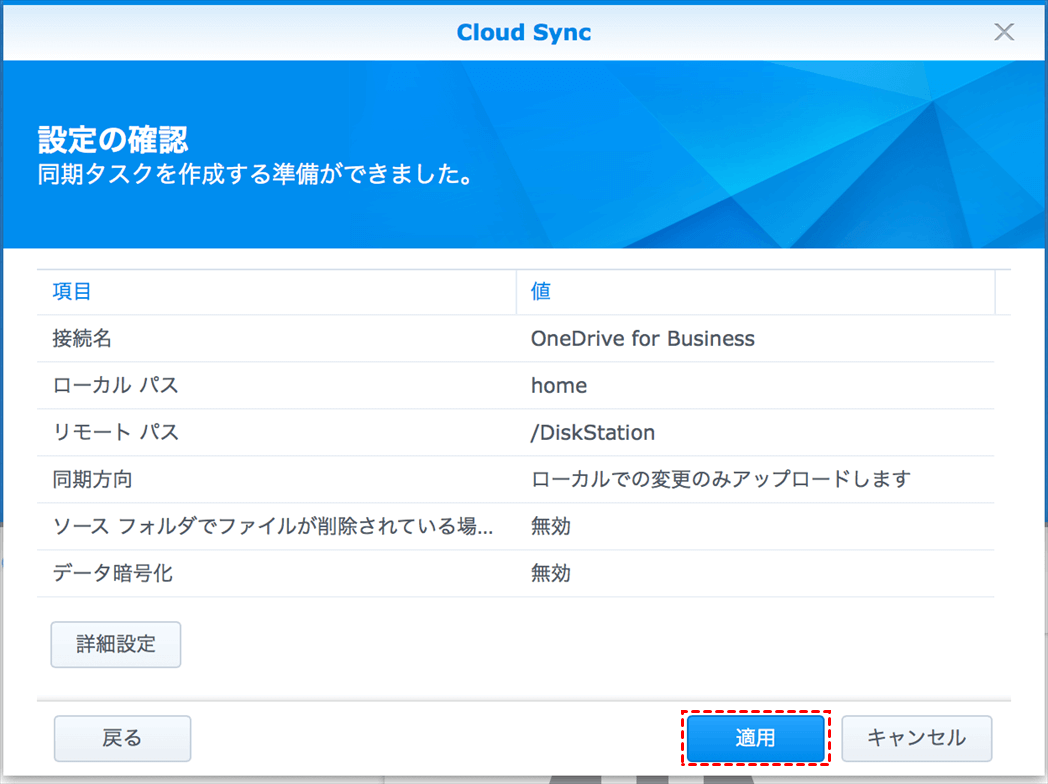The image size is (1048, 784).
Task: Open 詳細設定 advanced settings
Action: [116, 644]
